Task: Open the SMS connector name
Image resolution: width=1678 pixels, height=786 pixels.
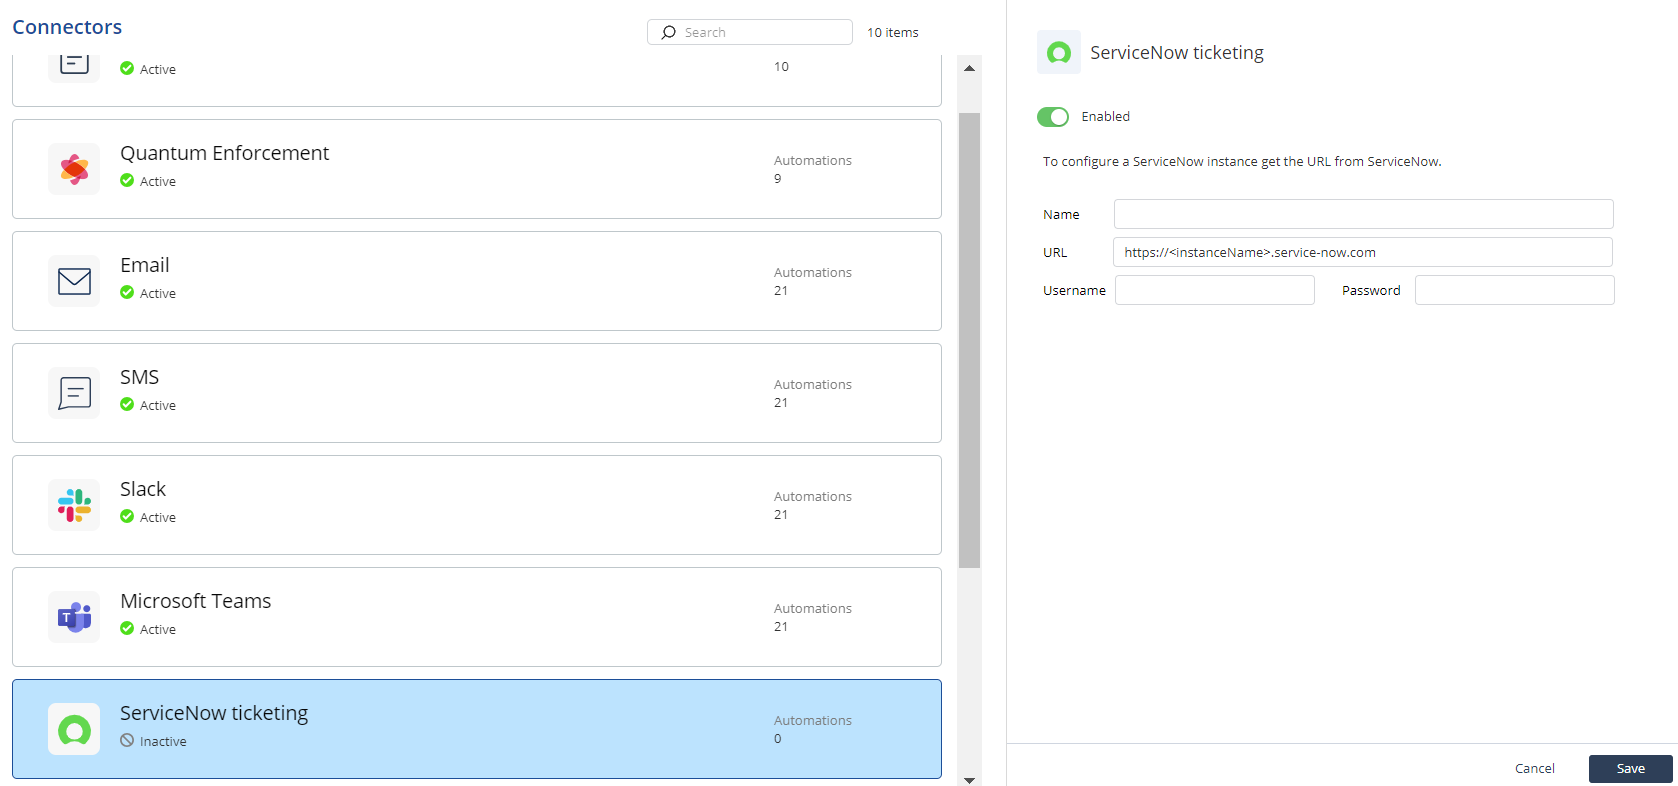Action: (140, 377)
